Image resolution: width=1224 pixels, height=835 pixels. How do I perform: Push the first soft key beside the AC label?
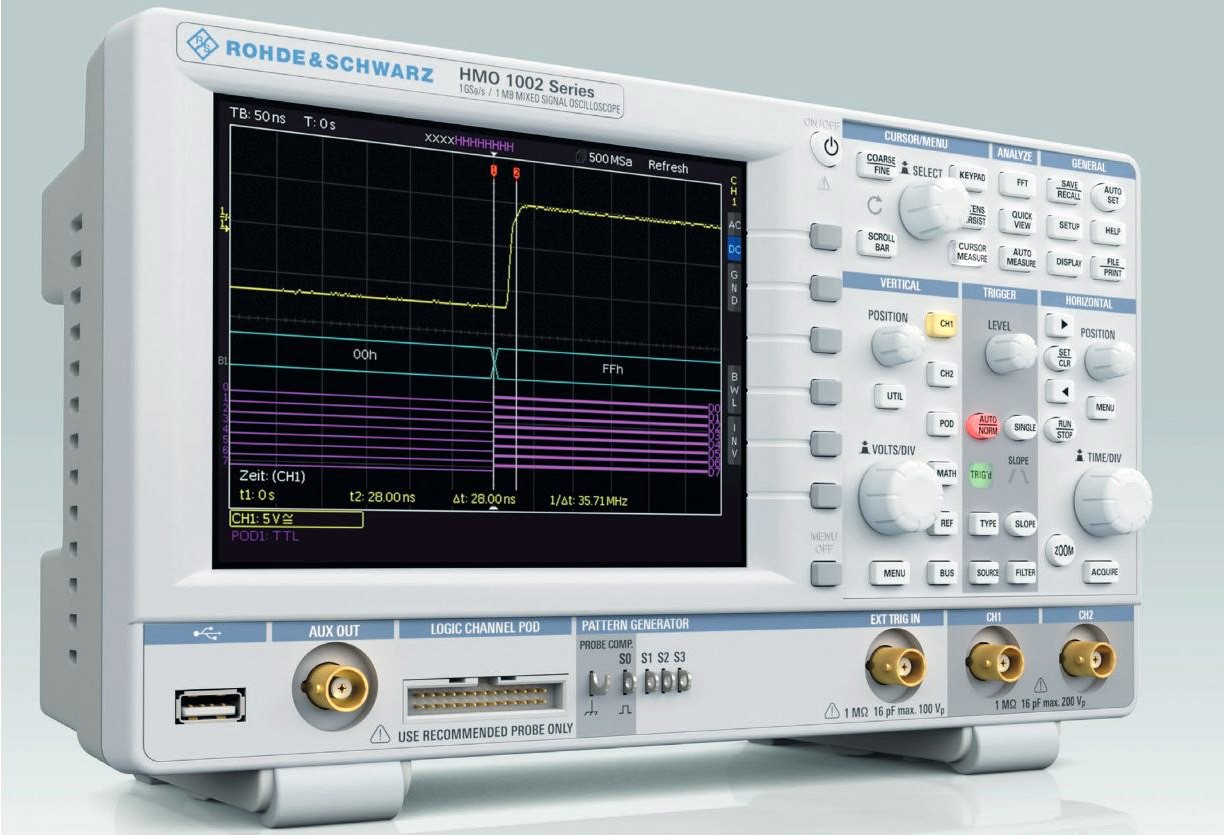click(825, 237)
